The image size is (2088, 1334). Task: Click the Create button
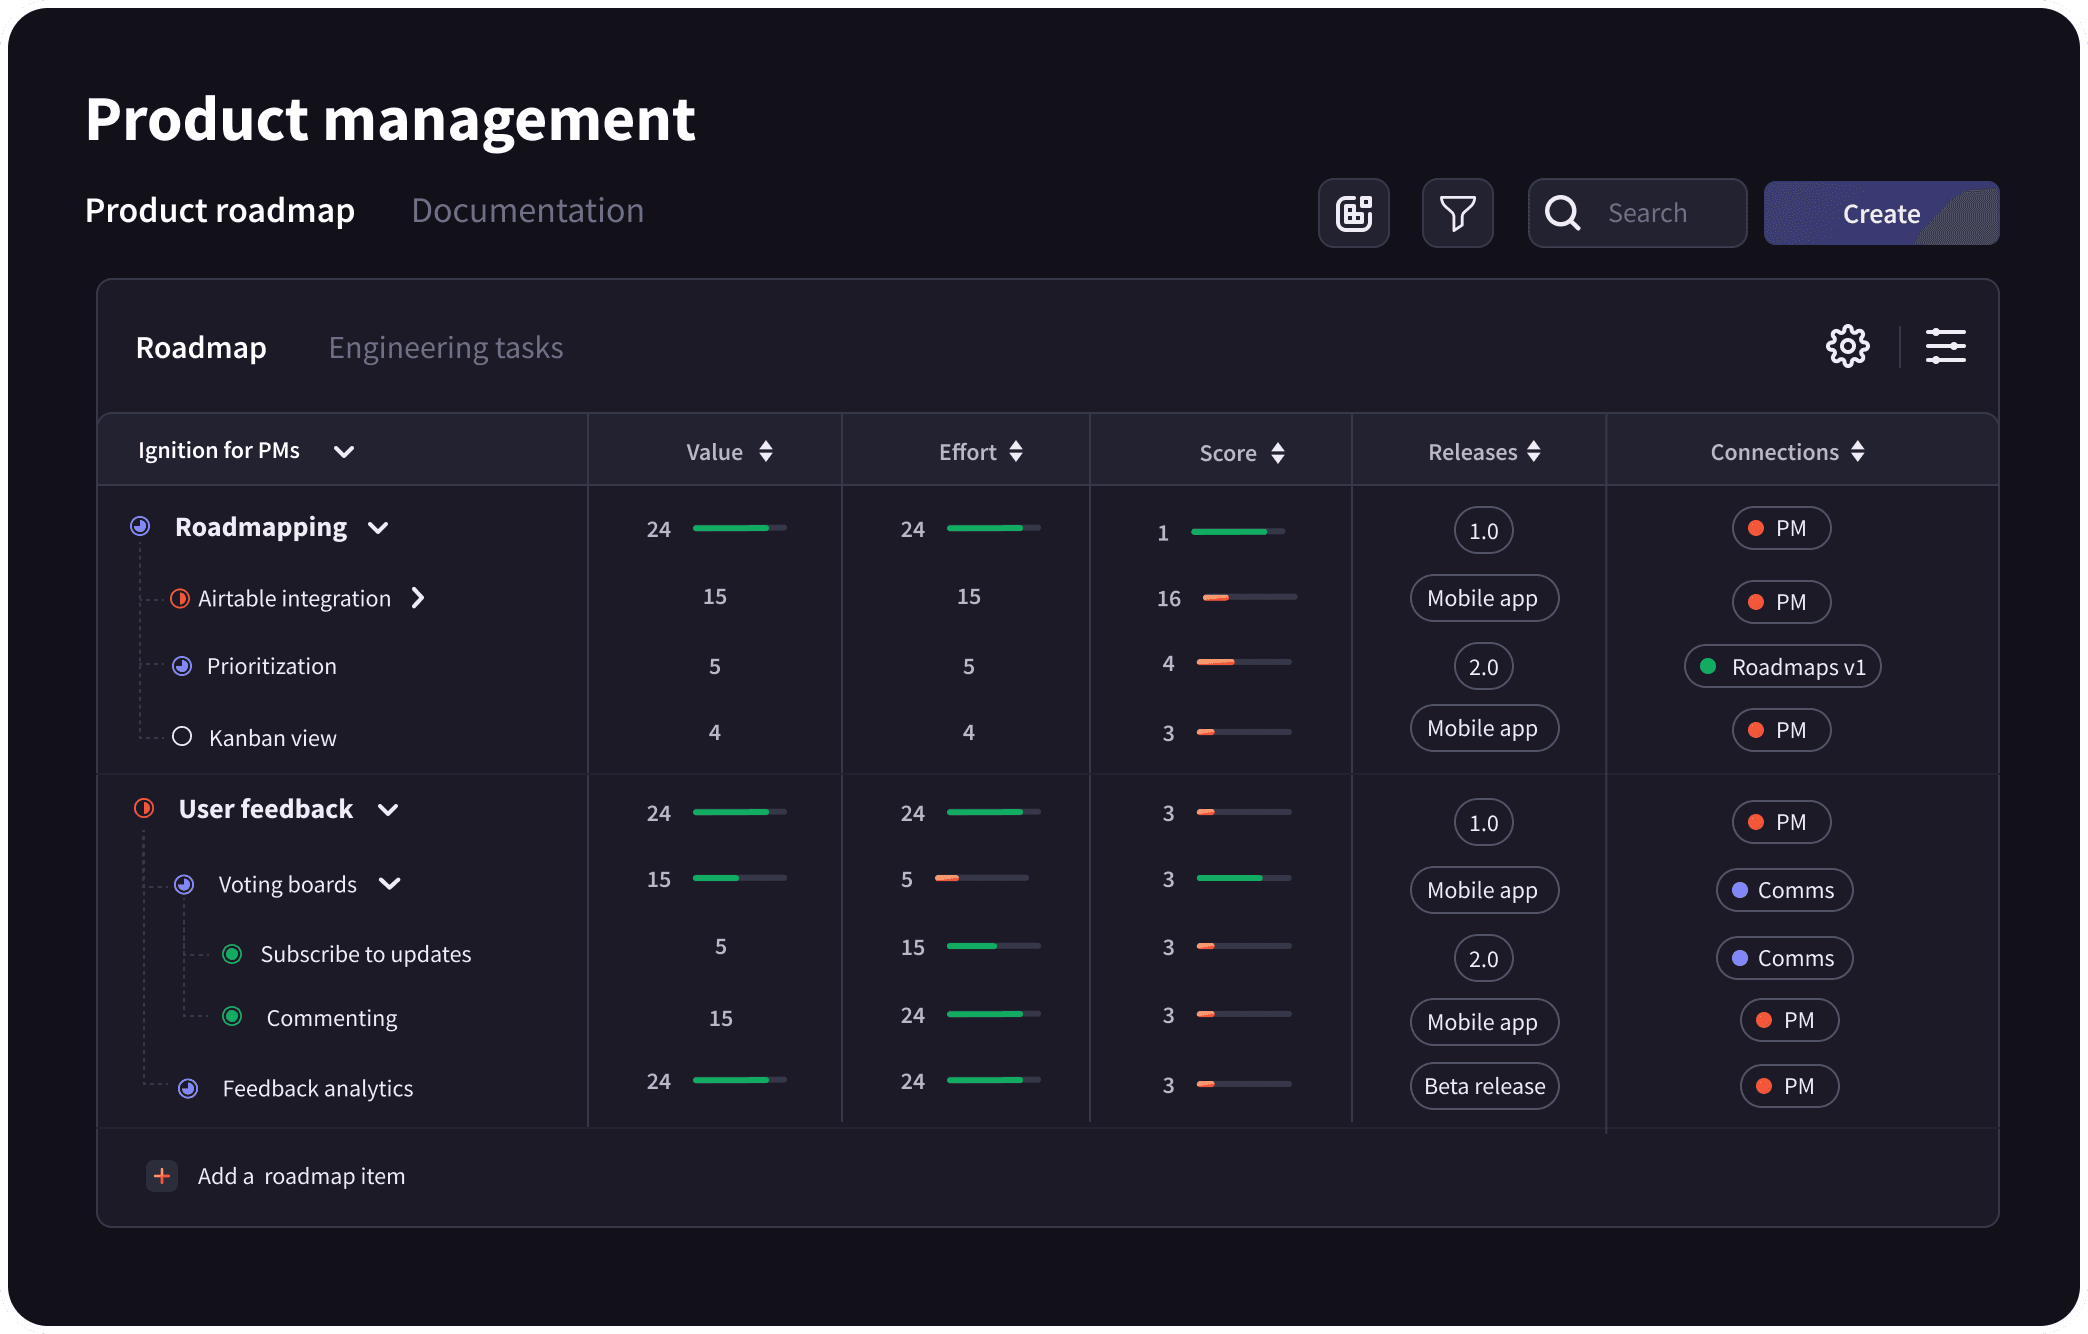coord(1881,213)
